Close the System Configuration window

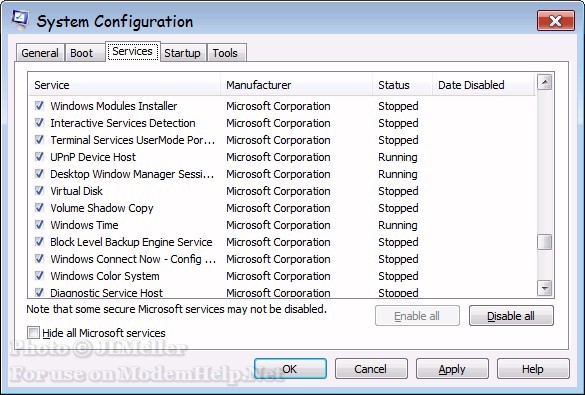click(x=556, y=21)
